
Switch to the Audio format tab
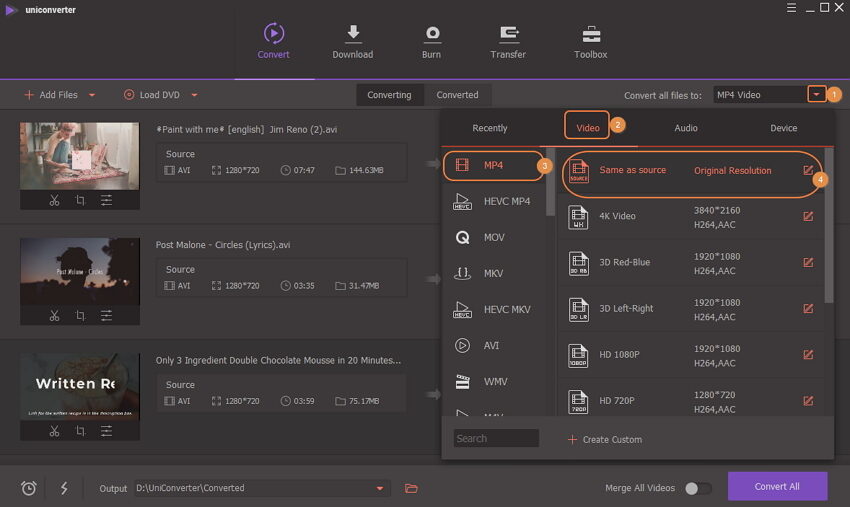[x=686, y=128]
